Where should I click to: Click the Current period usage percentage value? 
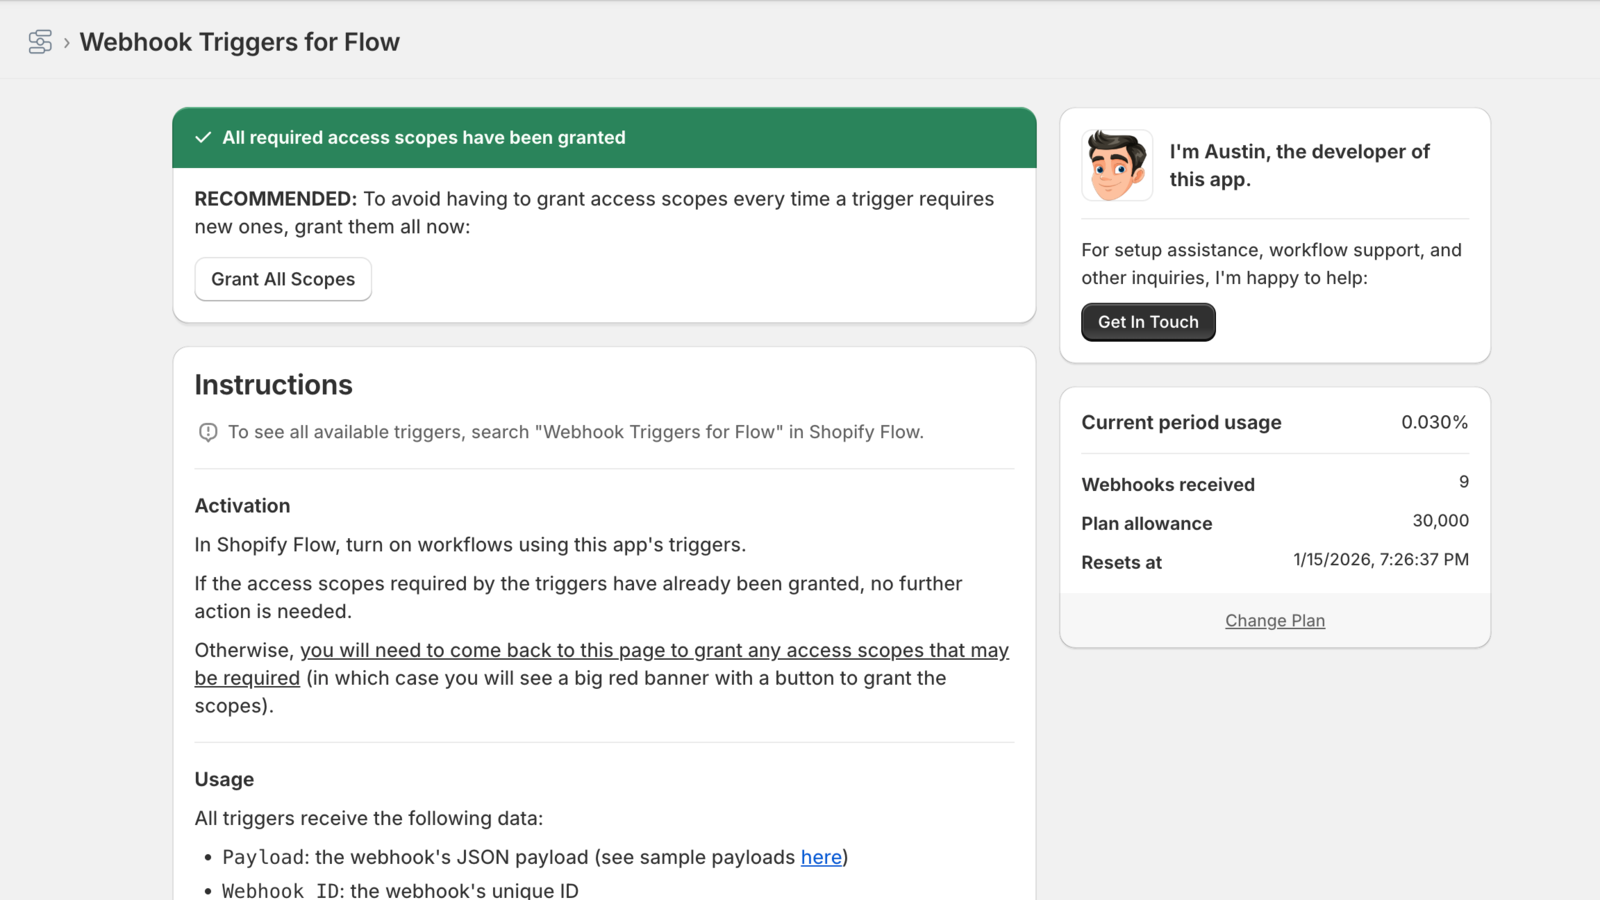pos(1434,421)
